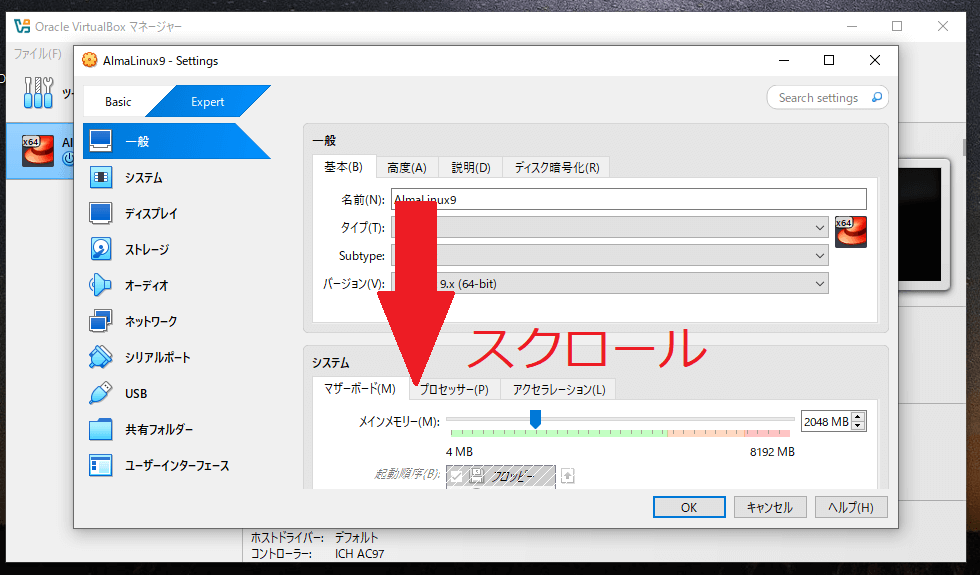
Task: Switch to the Expert settings mode tab
Action: pos(208,101)
